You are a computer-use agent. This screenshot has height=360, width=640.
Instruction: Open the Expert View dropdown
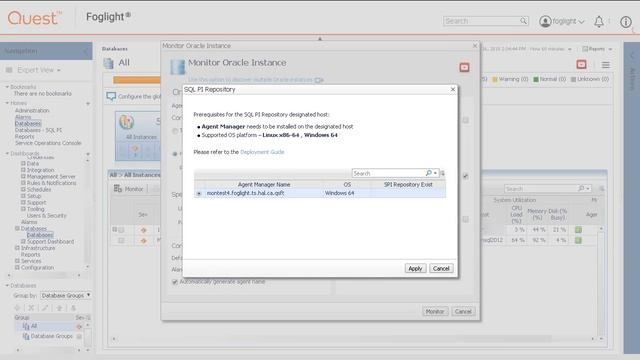(39, 70)
